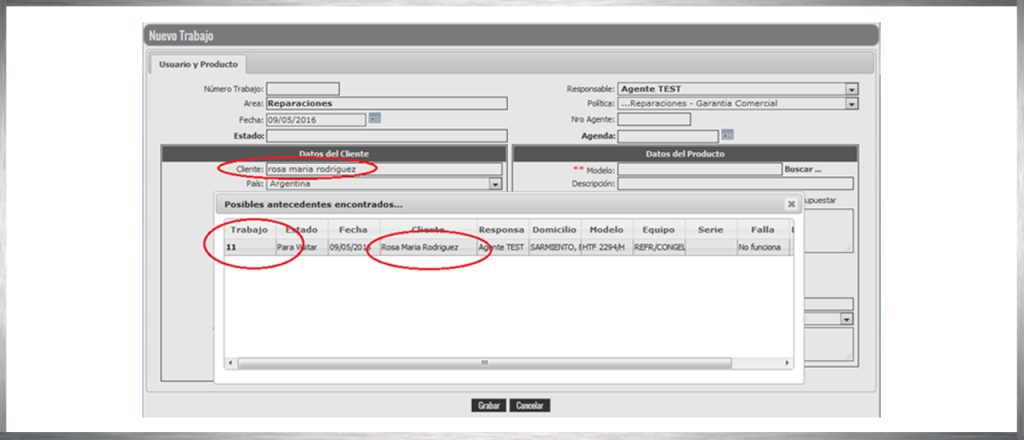Close the Posibles antecedentes encontrados dialog
1024x440 pixels.
(x=791, y=203)
